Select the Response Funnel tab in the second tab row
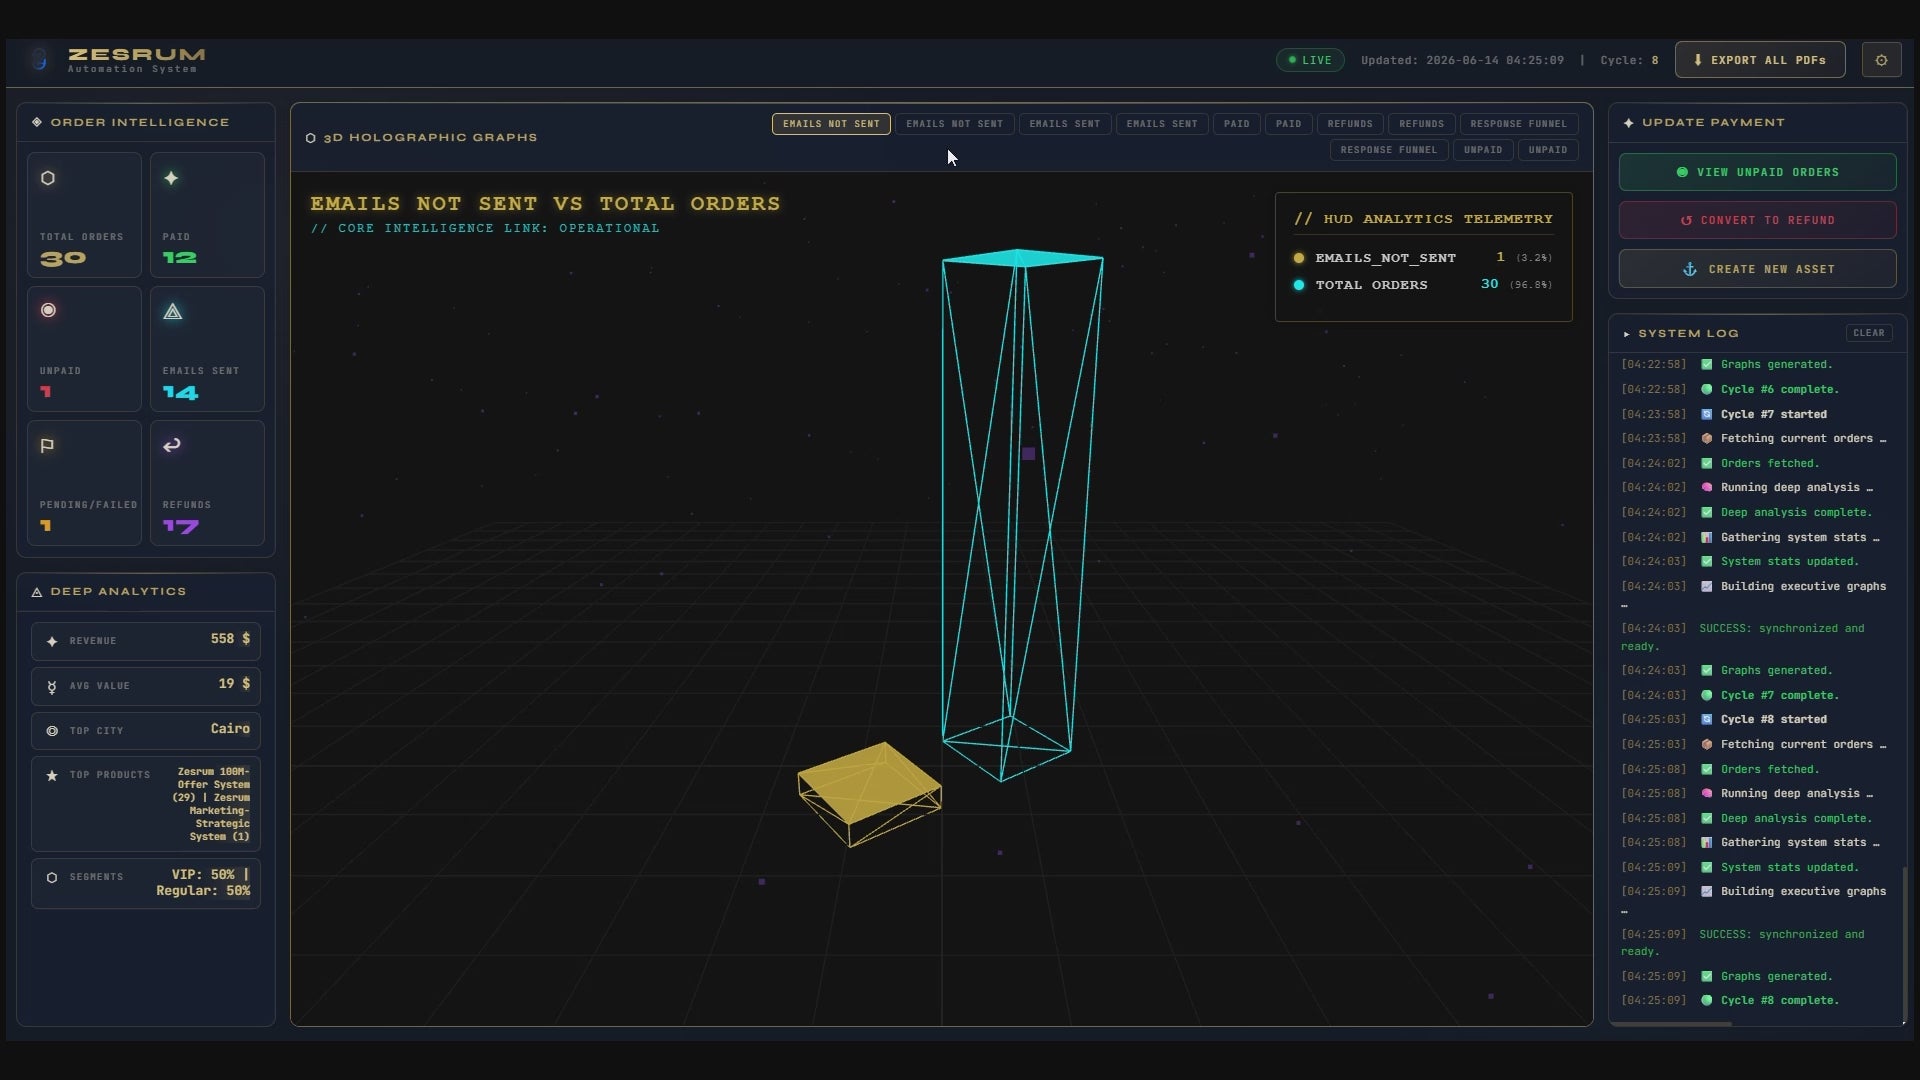 point(1388,150)
